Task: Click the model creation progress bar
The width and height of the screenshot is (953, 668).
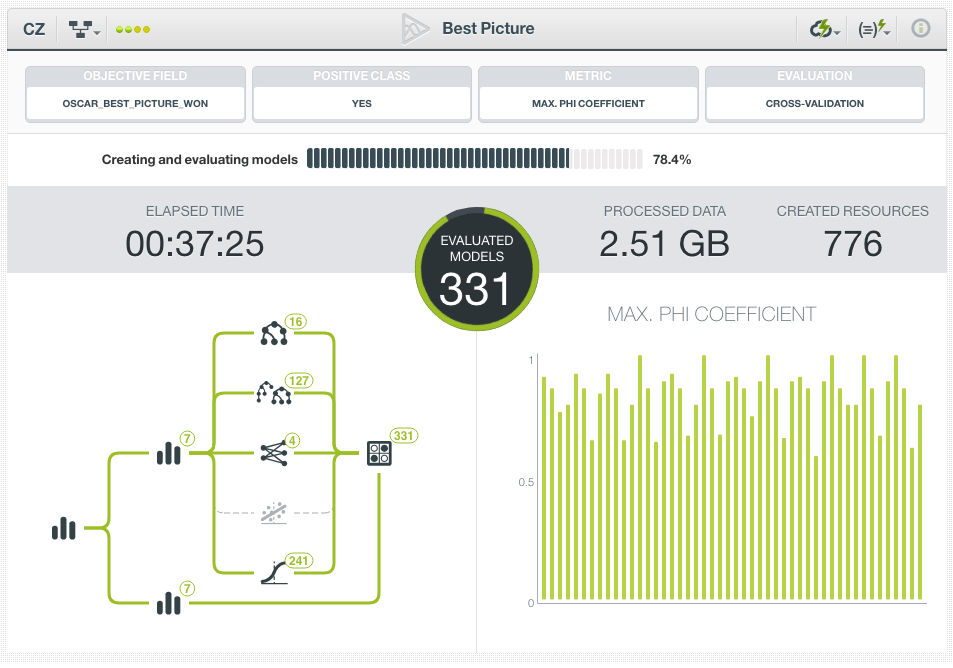Action: [475, 159]
